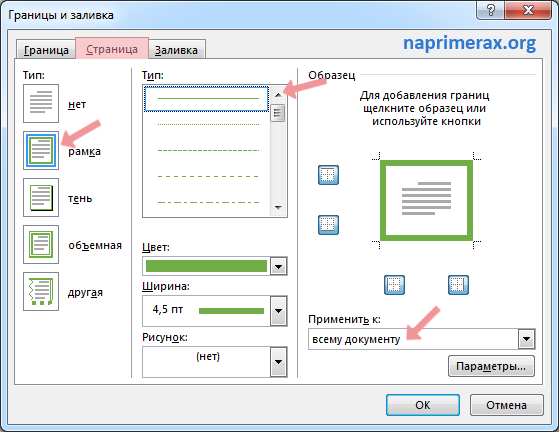Open the Рисунок art dropdown
The height and width of the screenshot is (432, 559).
click(x=278, y=362)
